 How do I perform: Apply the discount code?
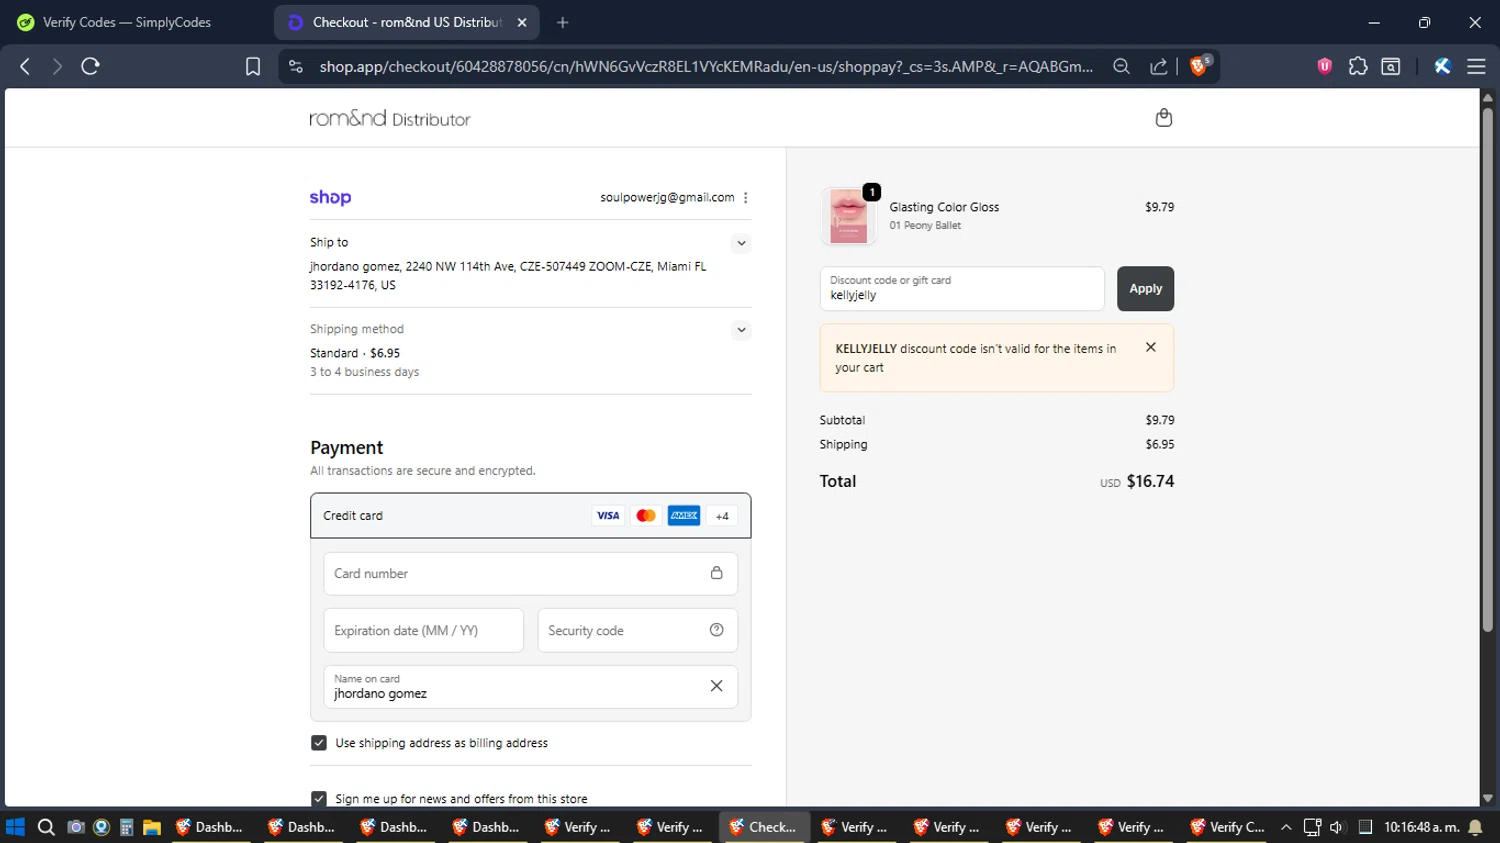pos(1145,288)
